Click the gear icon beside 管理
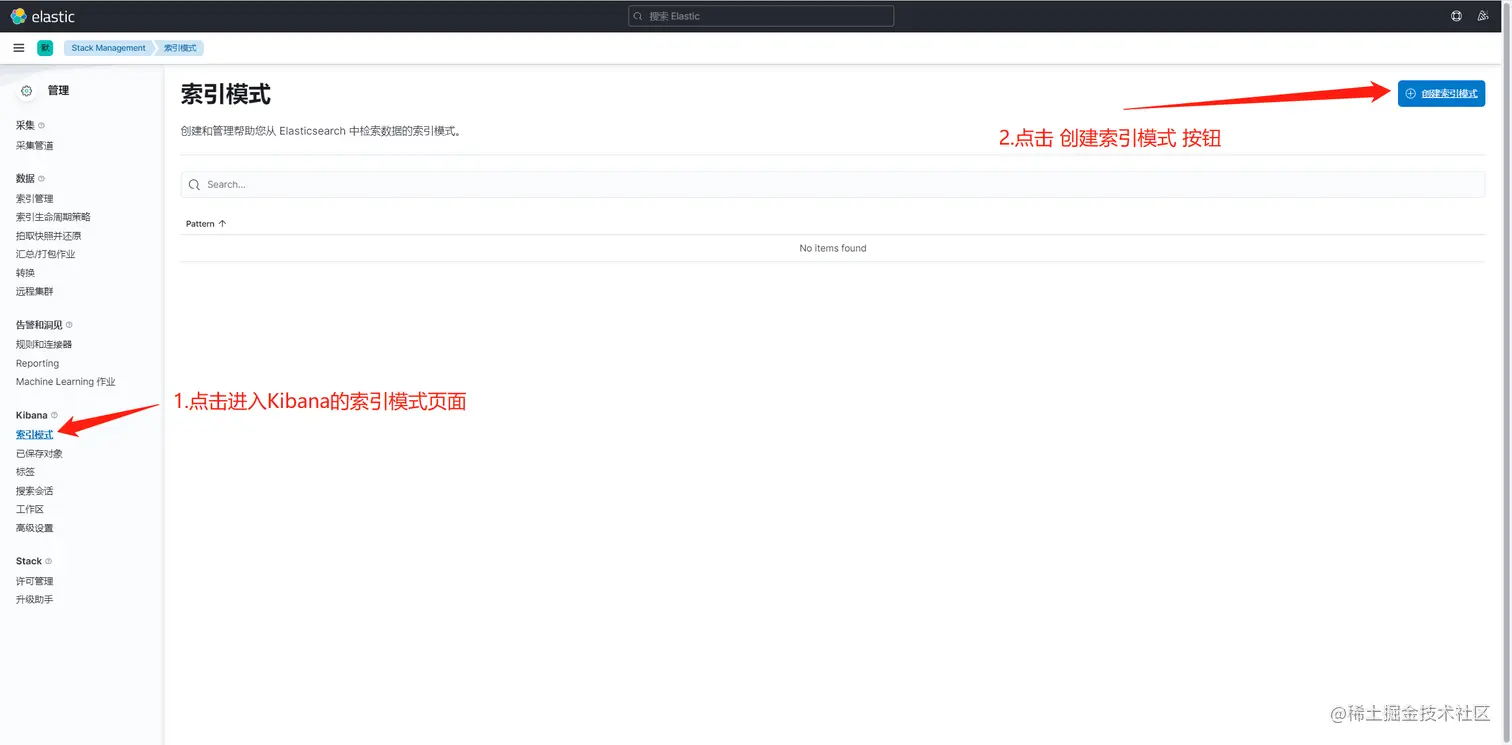1512x745 pixels. point(27,90)
